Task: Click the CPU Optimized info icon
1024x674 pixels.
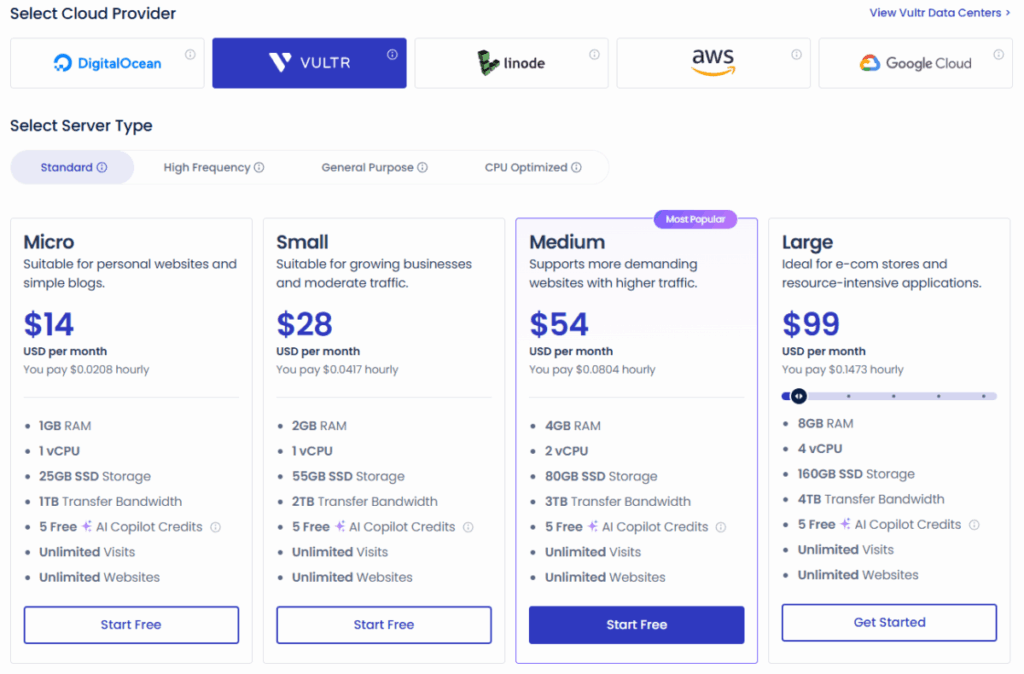Action: click(575, 167)
